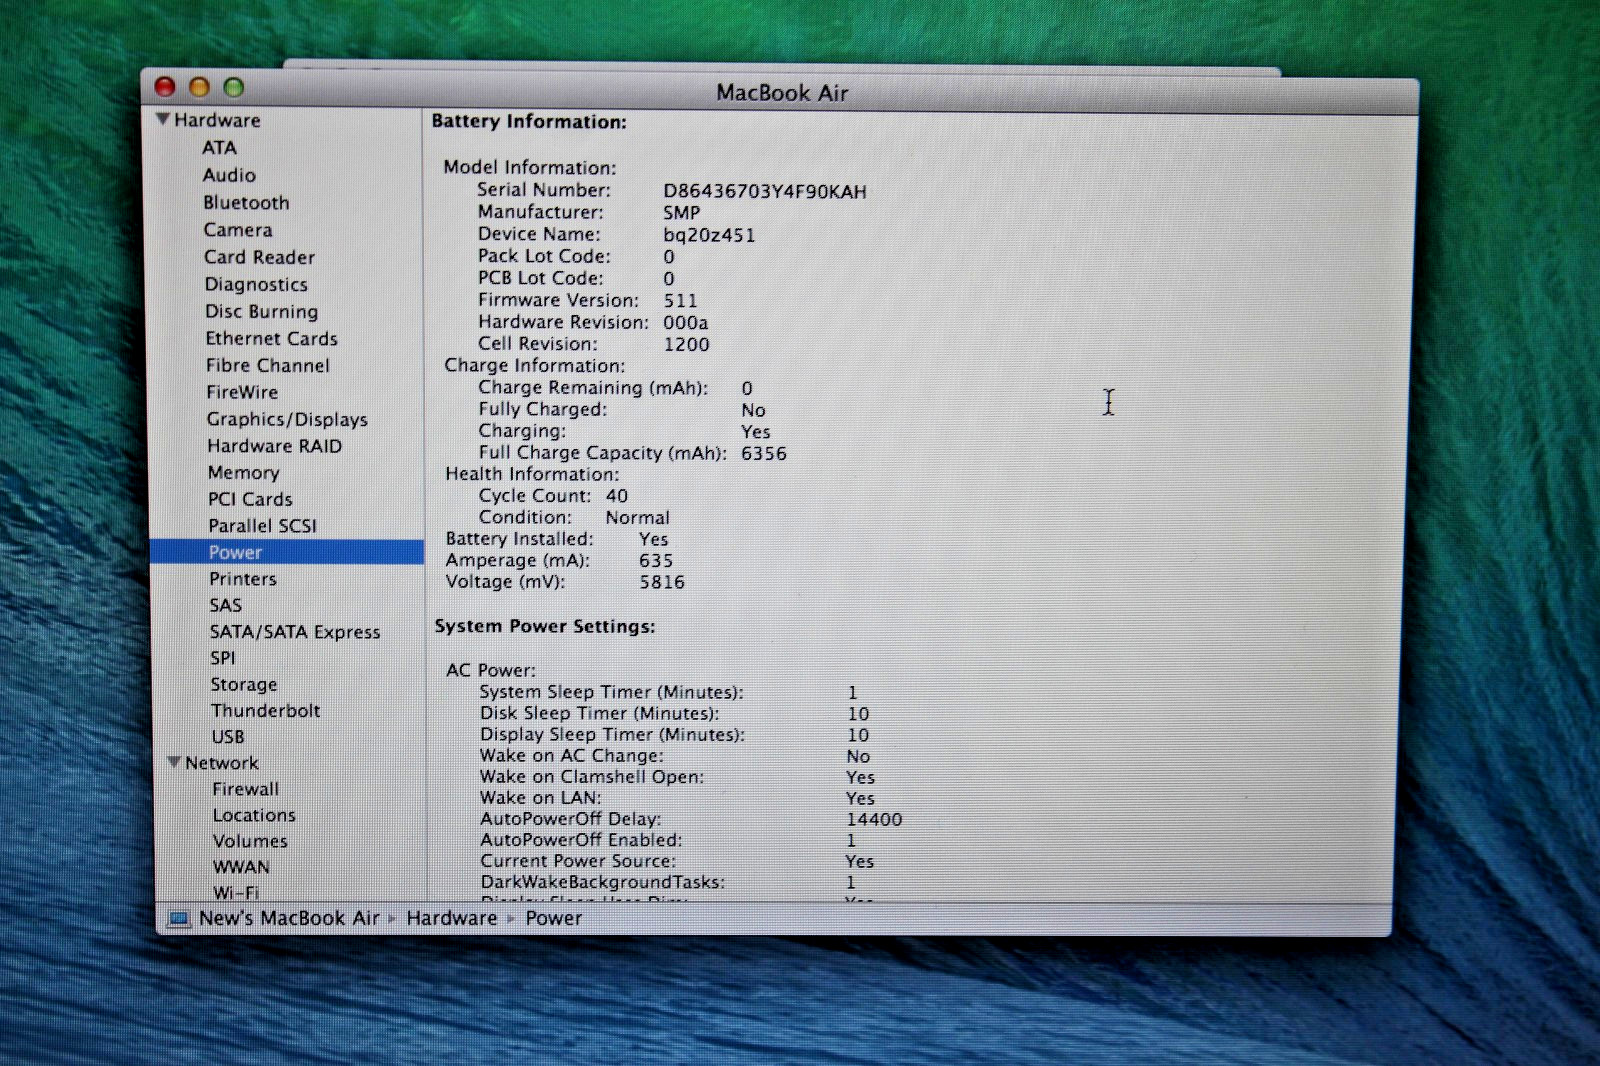The image size is (1600, 1066).
Task: Open PCI Cards entry
Action: click(x=250, y=499)
